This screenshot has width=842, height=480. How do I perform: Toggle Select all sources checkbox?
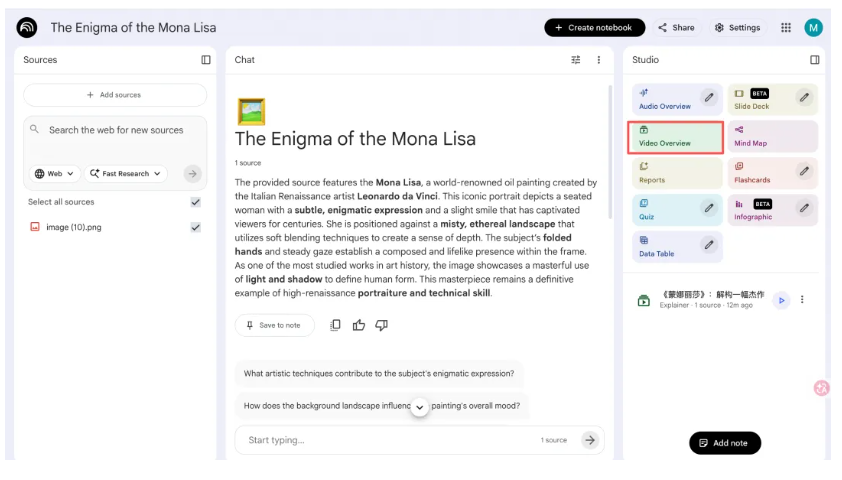195,202
